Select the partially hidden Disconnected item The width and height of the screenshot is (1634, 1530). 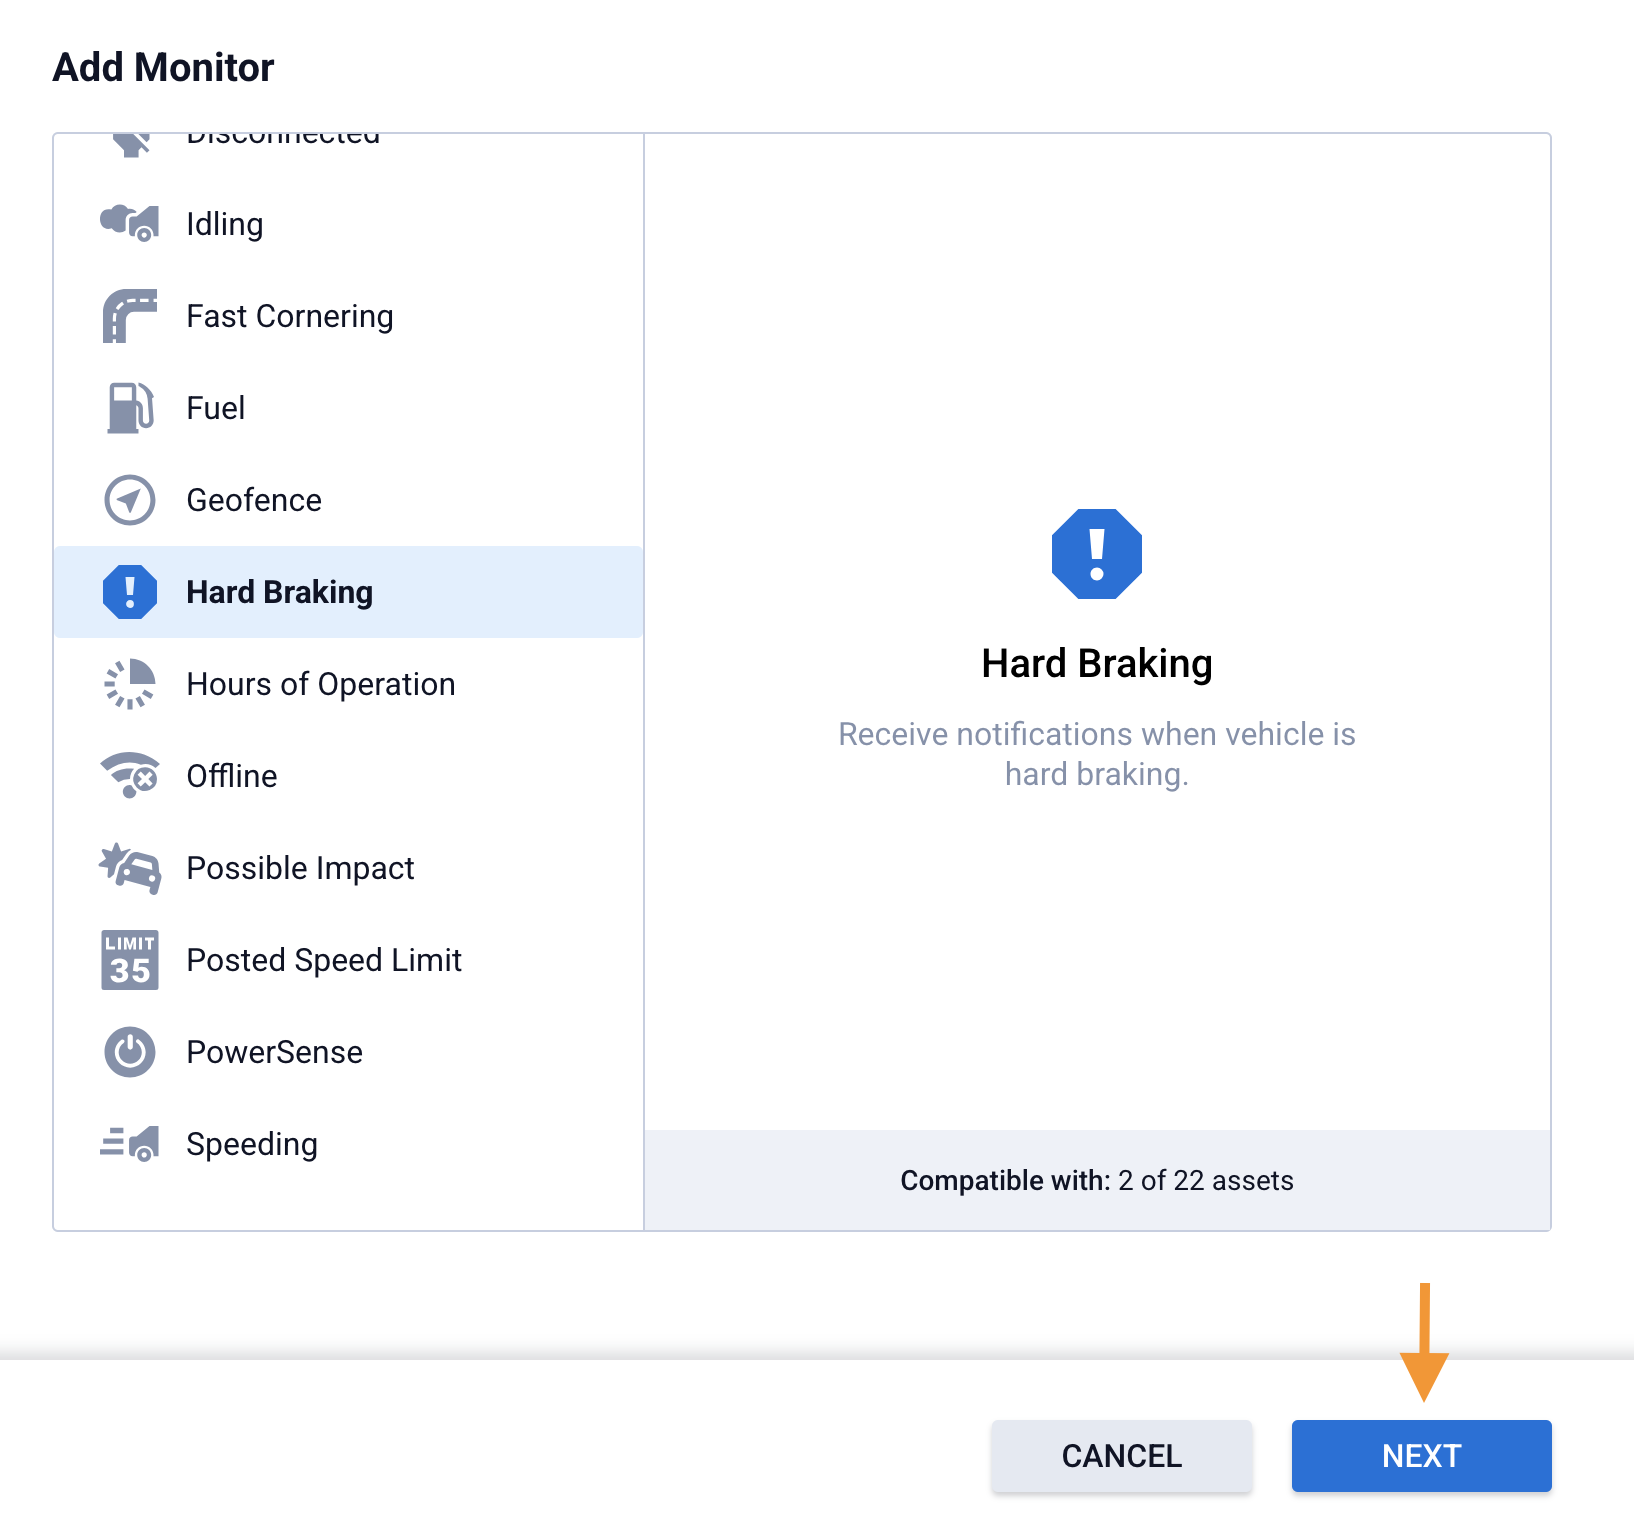(x=283, y=141)
